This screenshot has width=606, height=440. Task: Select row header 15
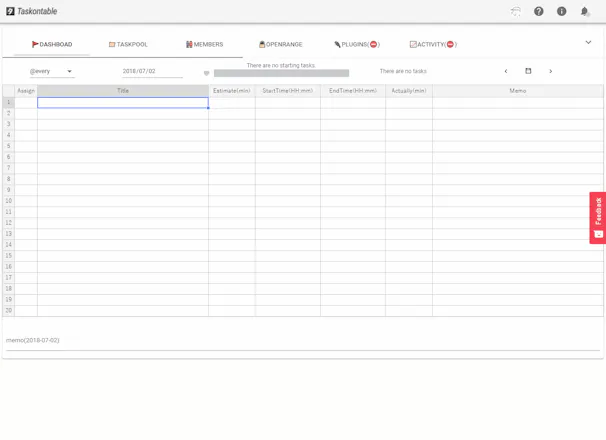tap(9, 256)
